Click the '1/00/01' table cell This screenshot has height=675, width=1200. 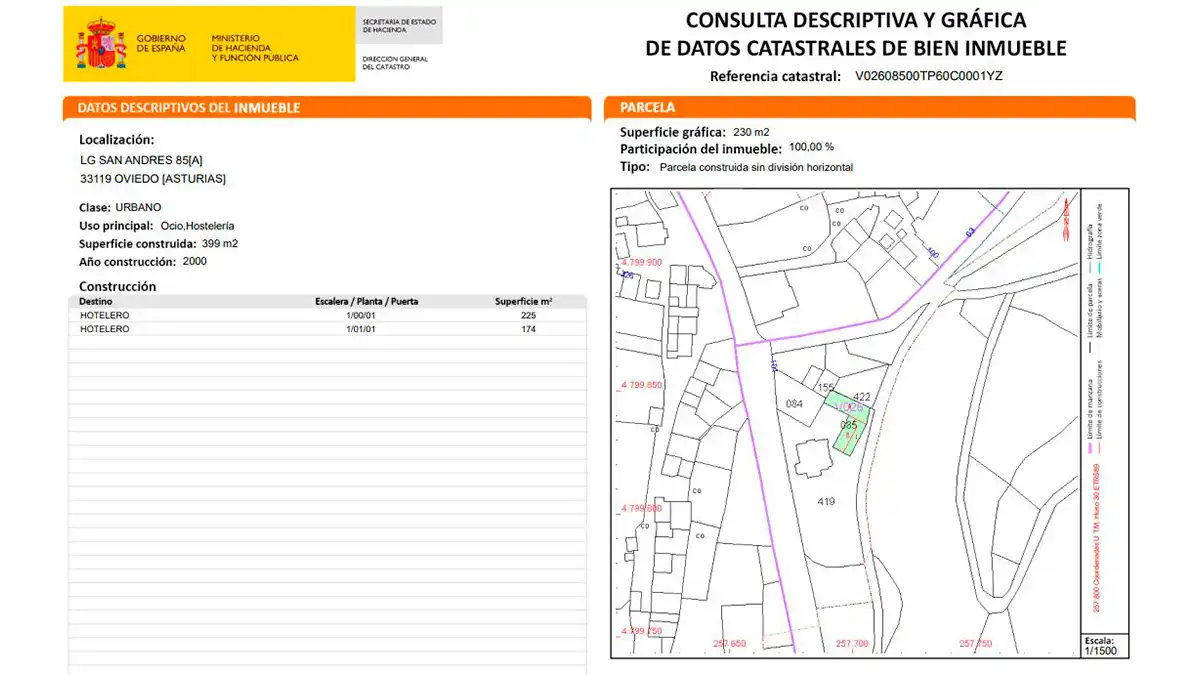pos(361,315)
